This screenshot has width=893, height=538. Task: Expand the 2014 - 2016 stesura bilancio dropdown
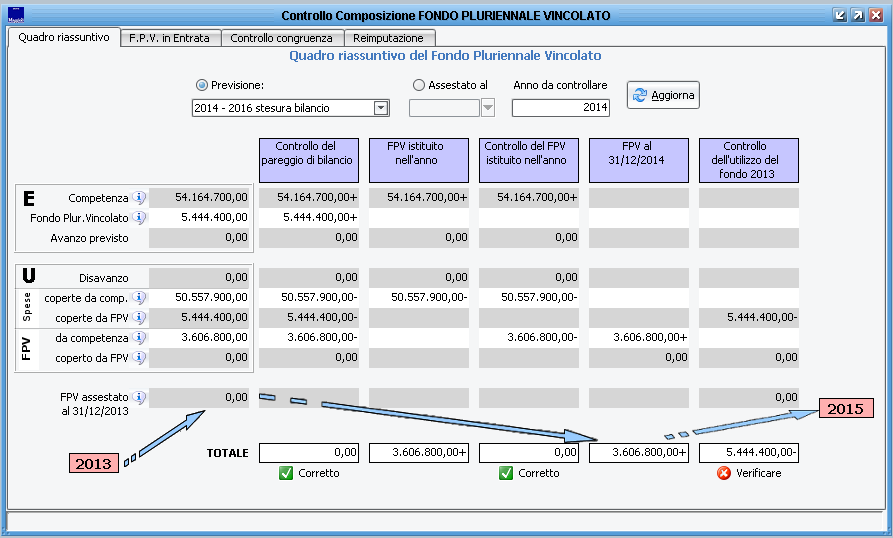[x=380, y=108]
